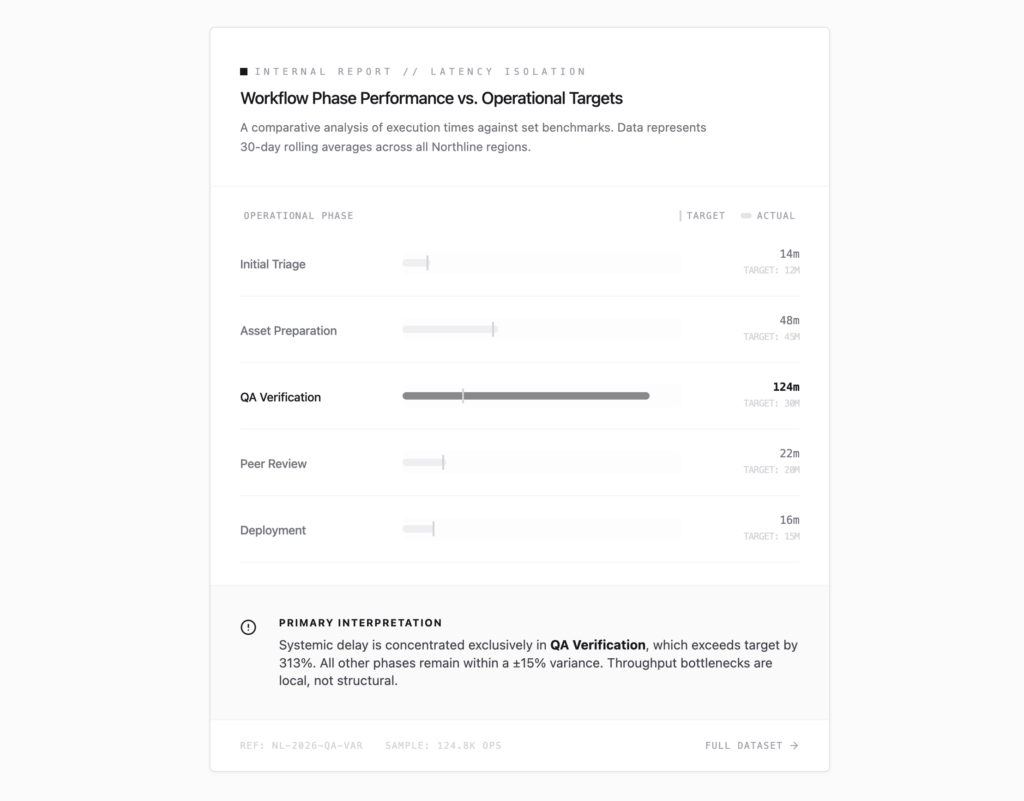Image resolution: width=1024 pixels, height=801 pixels.
Task: Click the Actual legend pill marker
Action: tap(746, 215)
